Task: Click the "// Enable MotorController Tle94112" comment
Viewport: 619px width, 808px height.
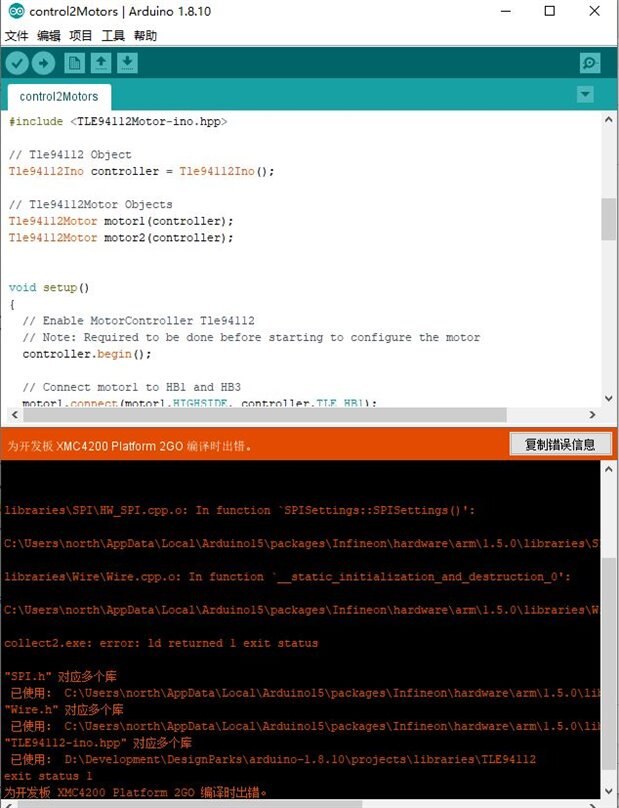Action: coord(139,321)
